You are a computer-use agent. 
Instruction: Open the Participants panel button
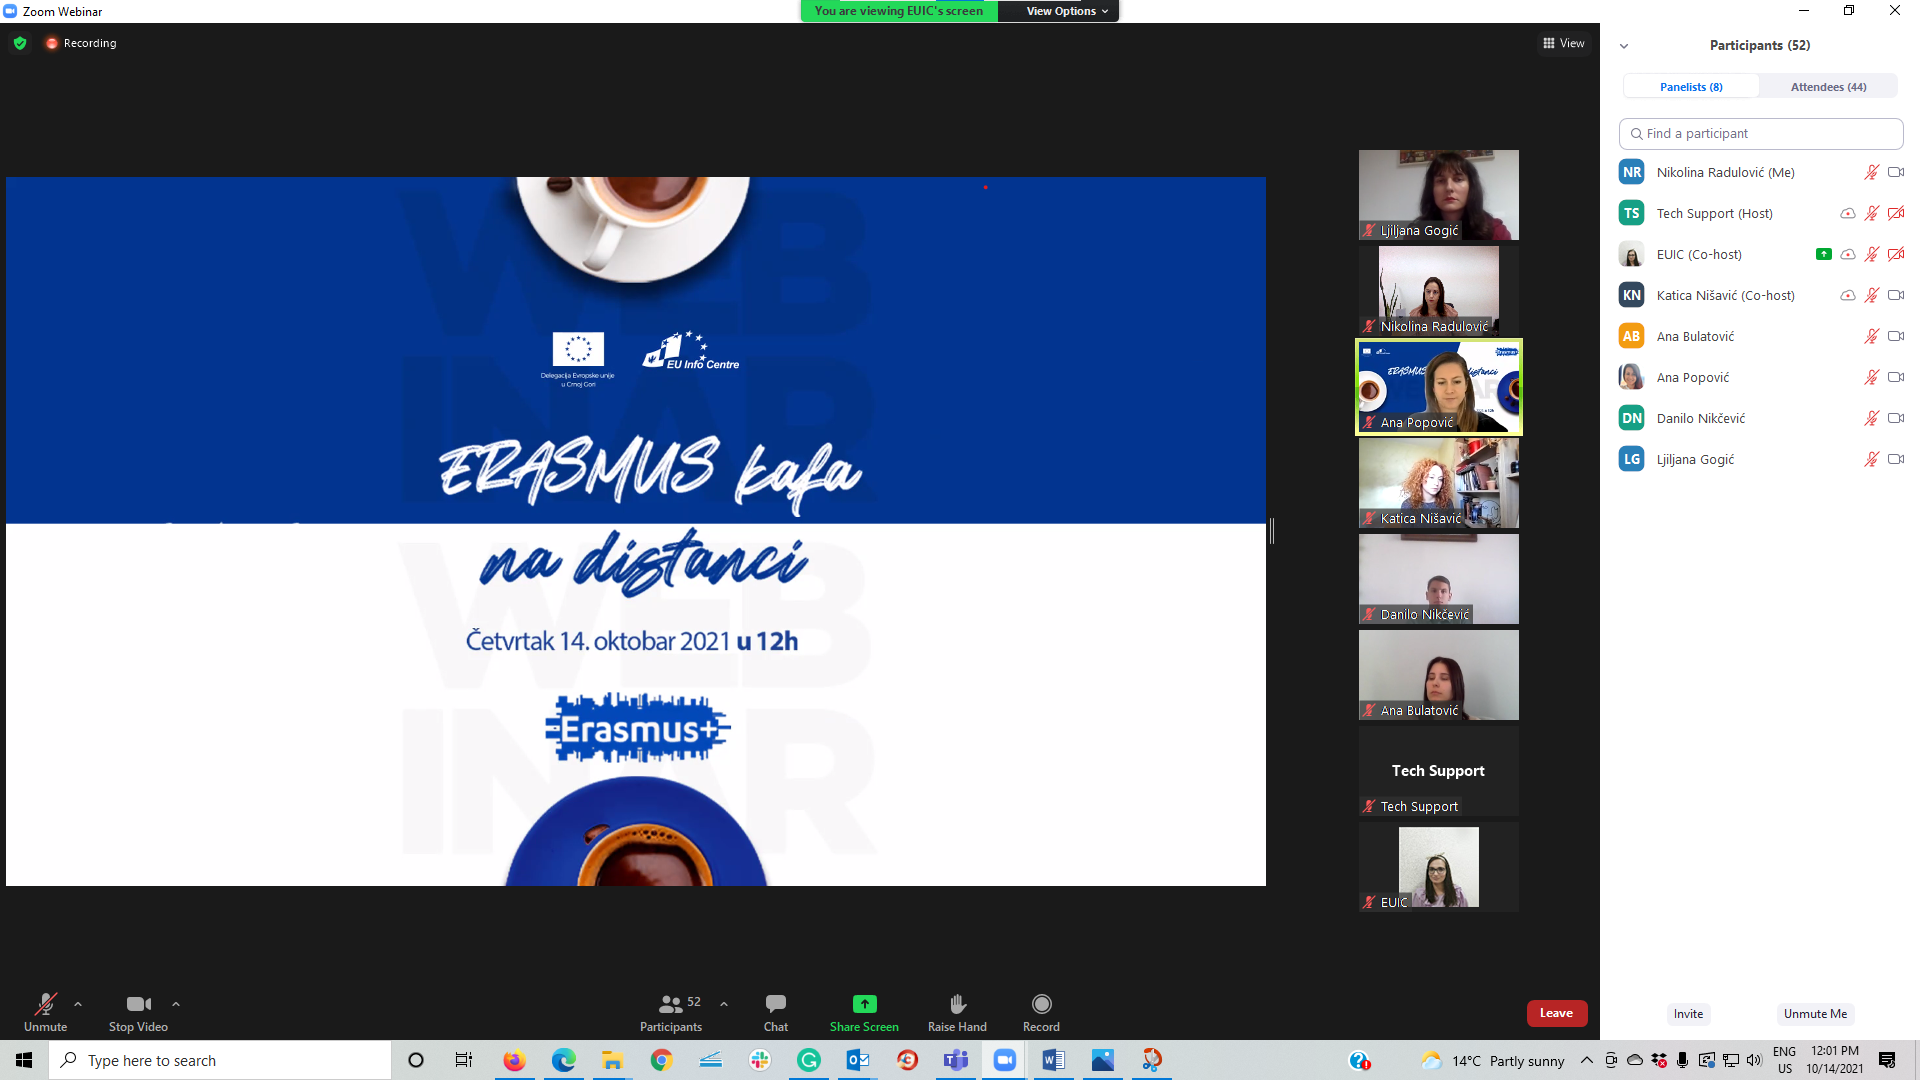tap(671, 1011)
